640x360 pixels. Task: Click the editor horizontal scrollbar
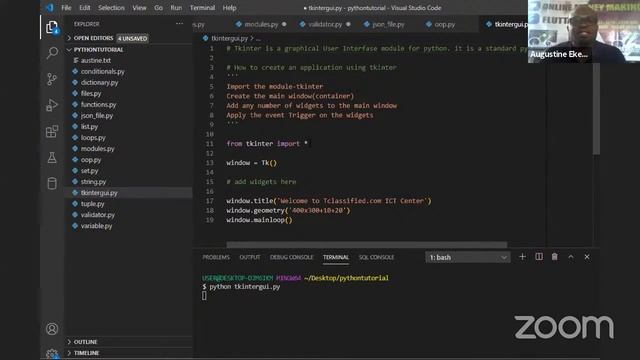tap(367, 244)
